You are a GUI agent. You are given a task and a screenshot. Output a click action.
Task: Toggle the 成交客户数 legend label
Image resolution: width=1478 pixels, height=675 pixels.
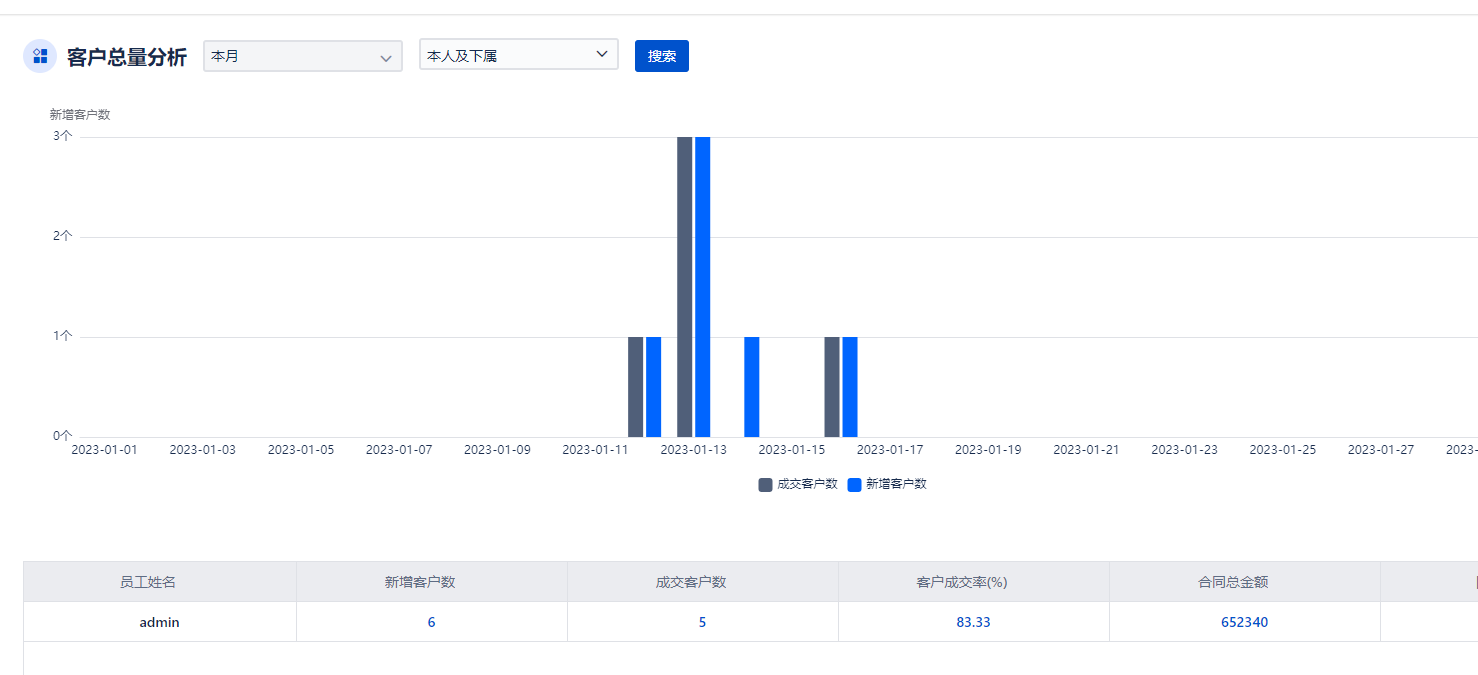tap(807, 484)
